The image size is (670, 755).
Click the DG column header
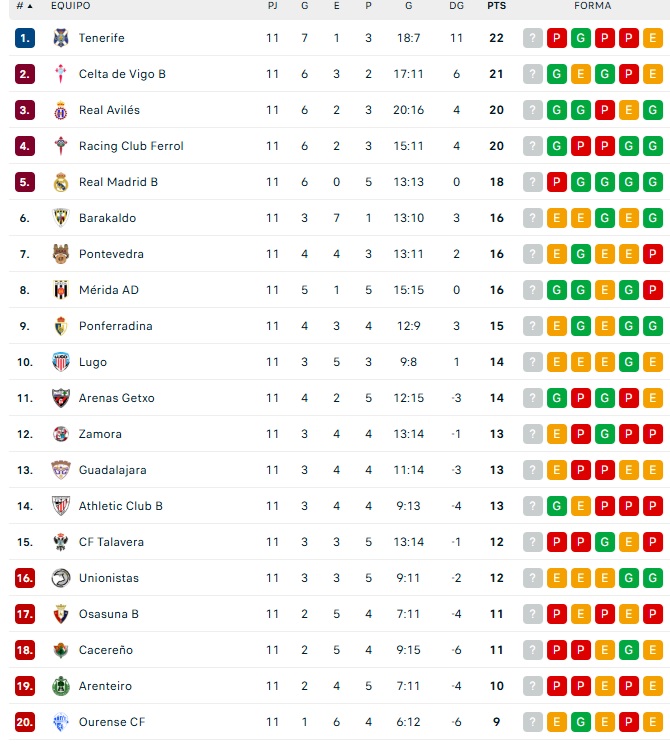click(457, 6)
